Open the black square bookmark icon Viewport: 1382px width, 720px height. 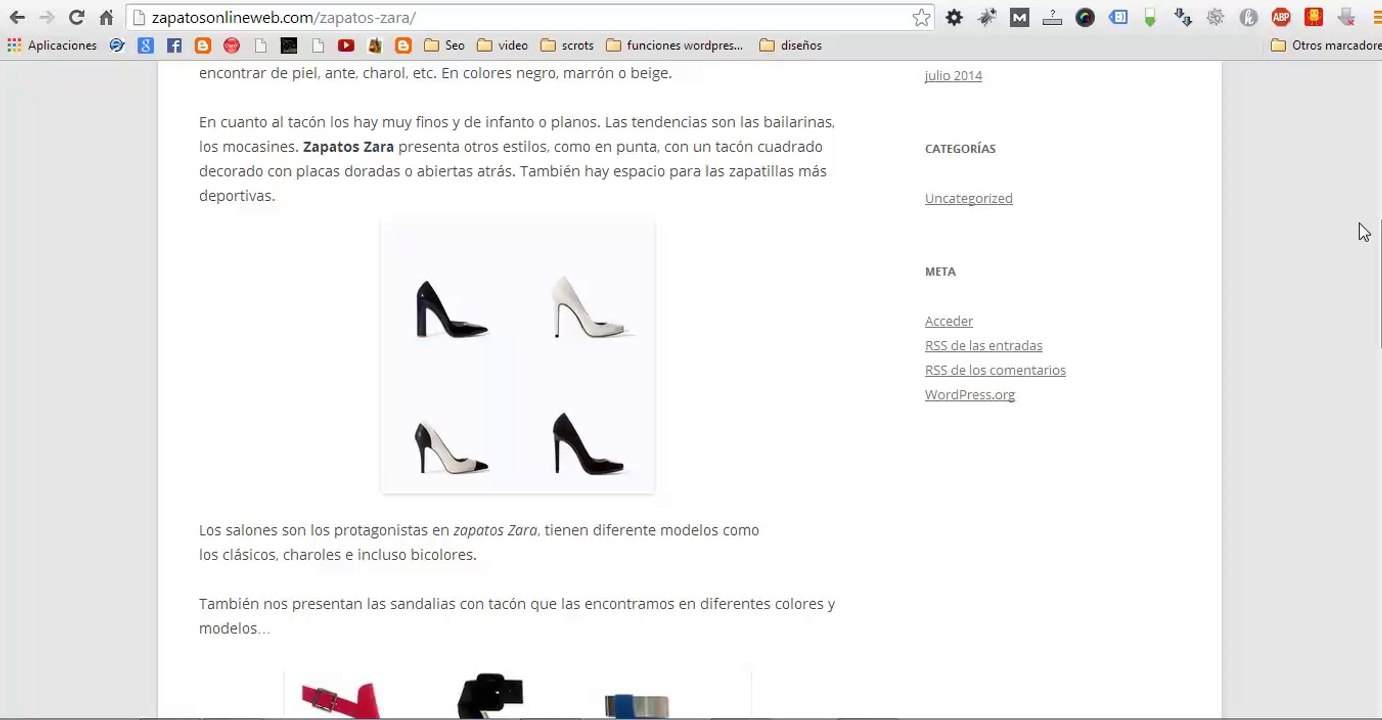tap(289, 45)
